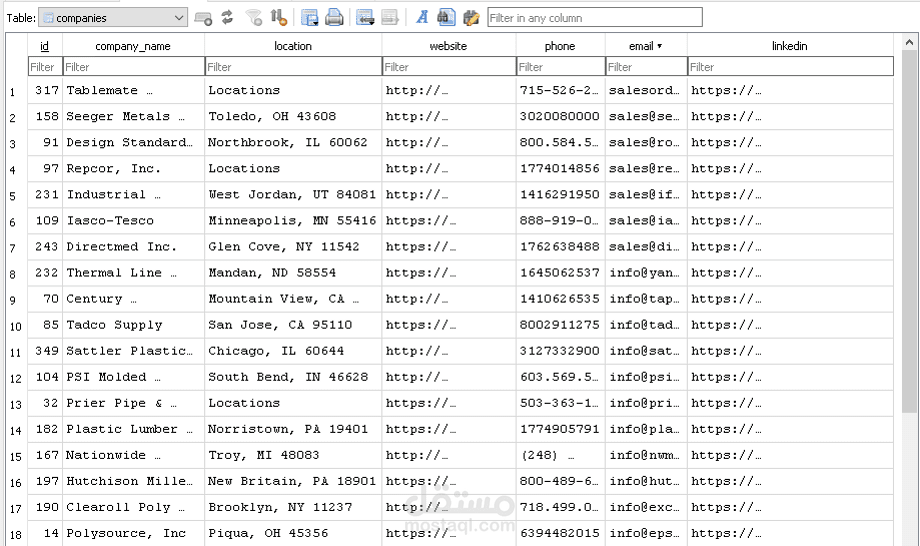
Task: Select the 'New Britain, PA 18901' cell
Action: pos(293,481)
